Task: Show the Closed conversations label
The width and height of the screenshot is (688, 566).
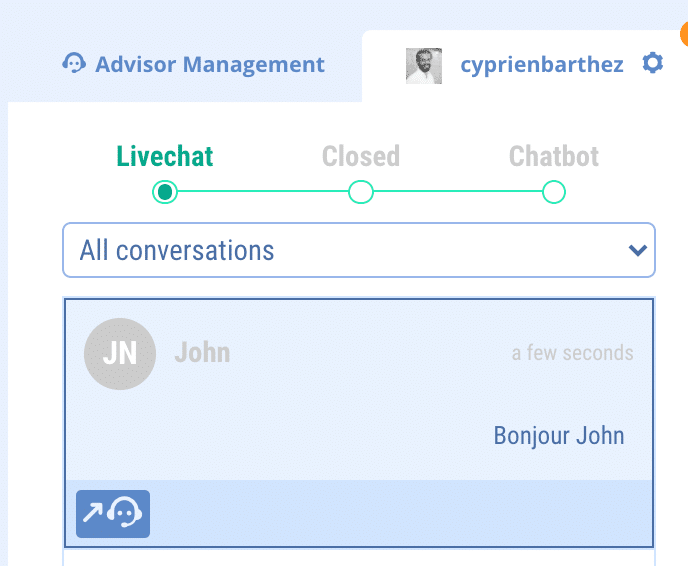Action: click(360, 157)
